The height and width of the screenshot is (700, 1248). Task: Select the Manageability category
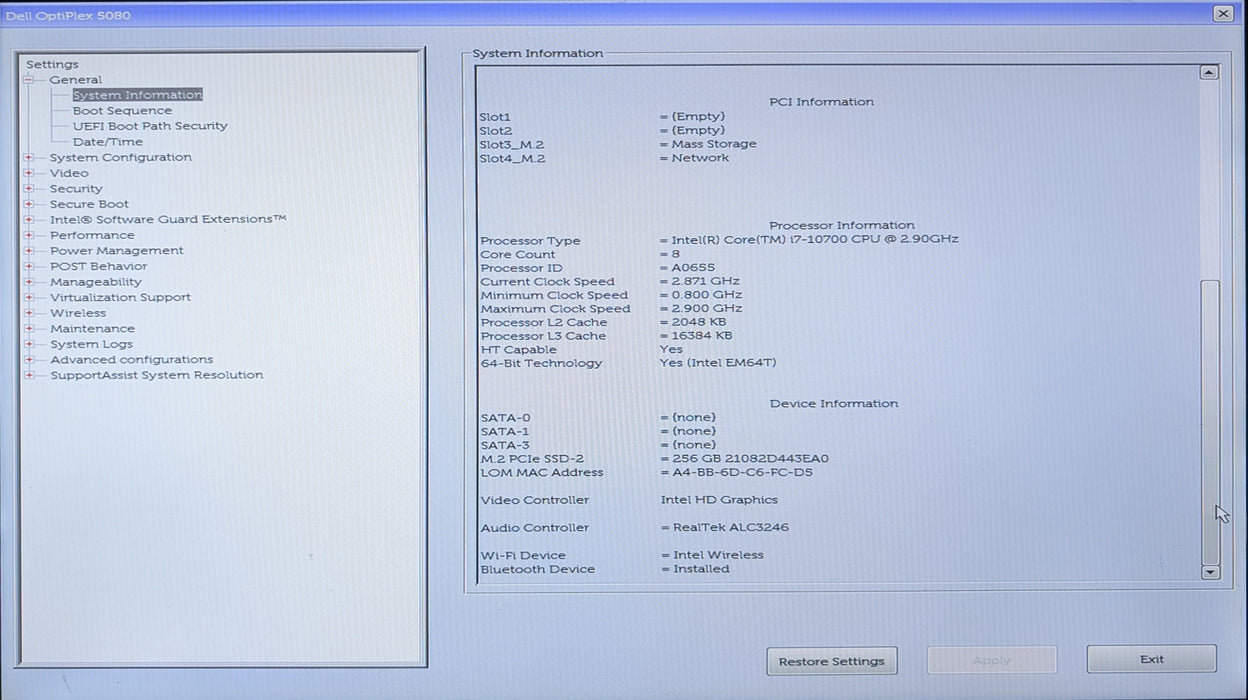(96, 282)
